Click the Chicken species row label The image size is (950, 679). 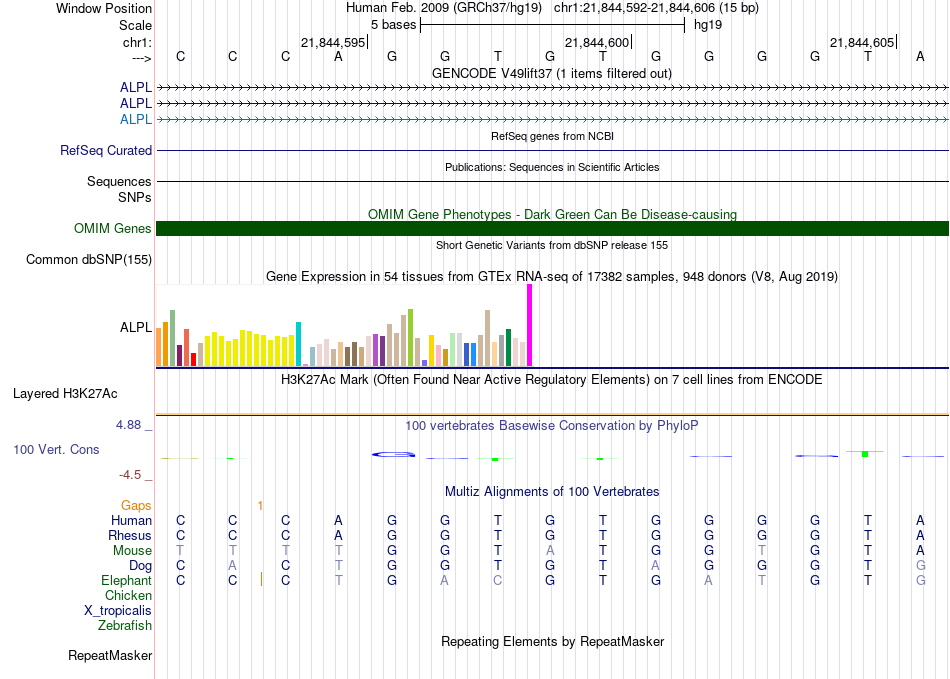(128, 596)
